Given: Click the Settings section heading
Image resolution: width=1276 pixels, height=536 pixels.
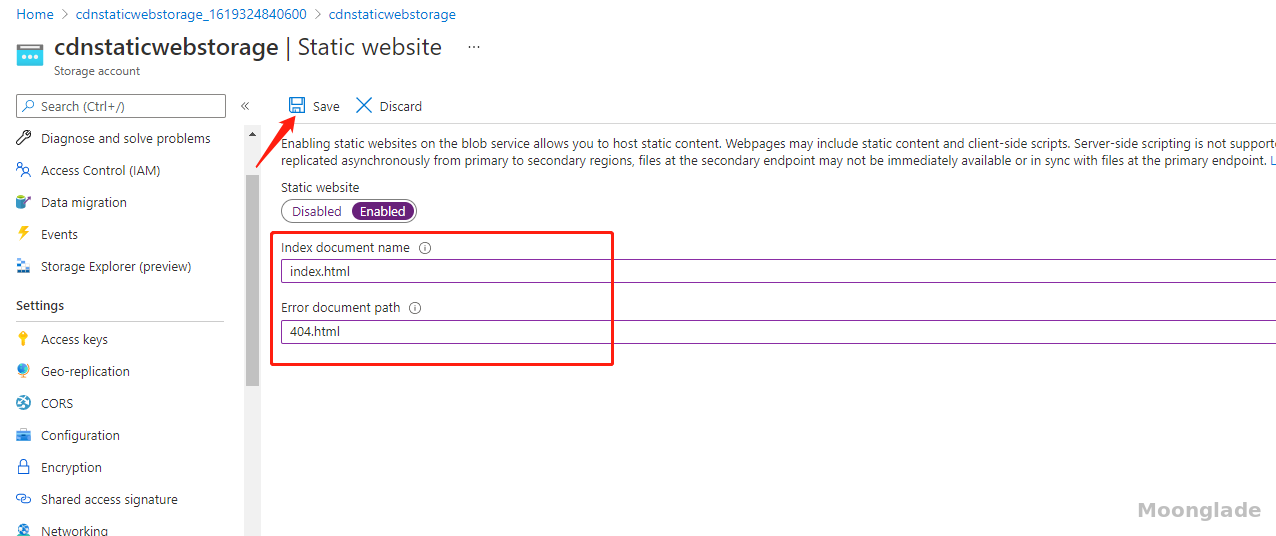Looking at the screenshot, I should tap(40, 305).
